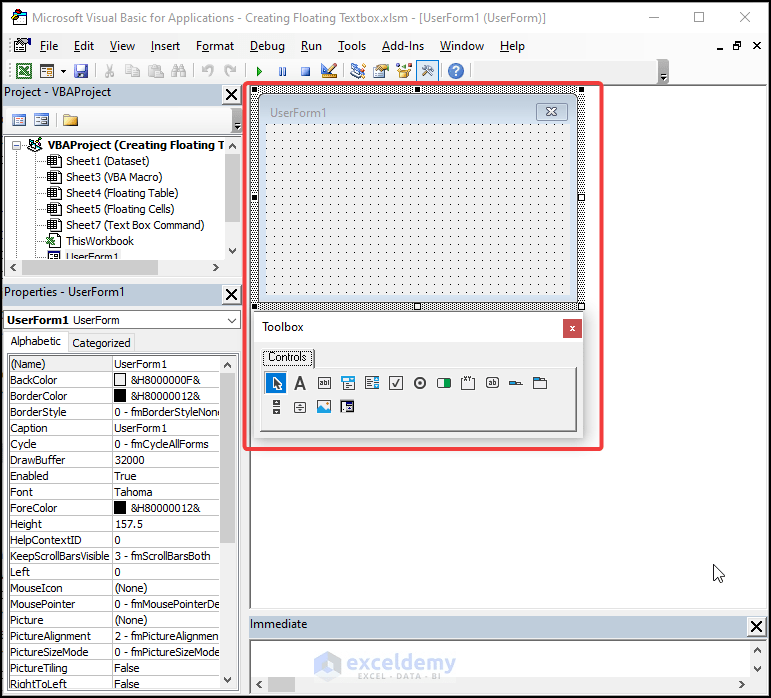Switch to the Alphabetic properties tab
The height and width of the screenshot is (698, 771).
coord(35,341)
